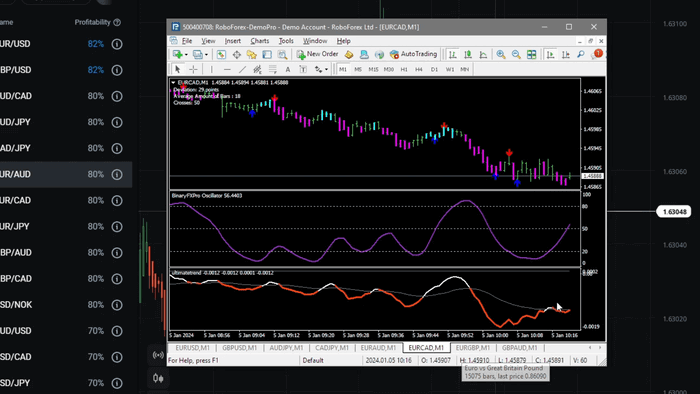Screen dimensions: 700x394
Task: Tile chart windows icon
Action: click(531, 54)
